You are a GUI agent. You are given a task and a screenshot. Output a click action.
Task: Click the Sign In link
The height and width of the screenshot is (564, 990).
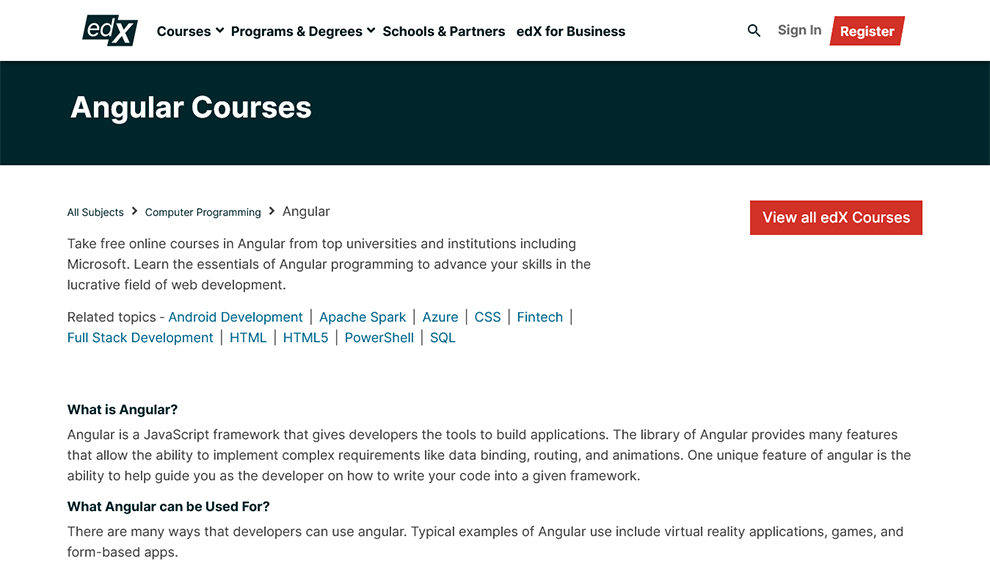point(799,30)
